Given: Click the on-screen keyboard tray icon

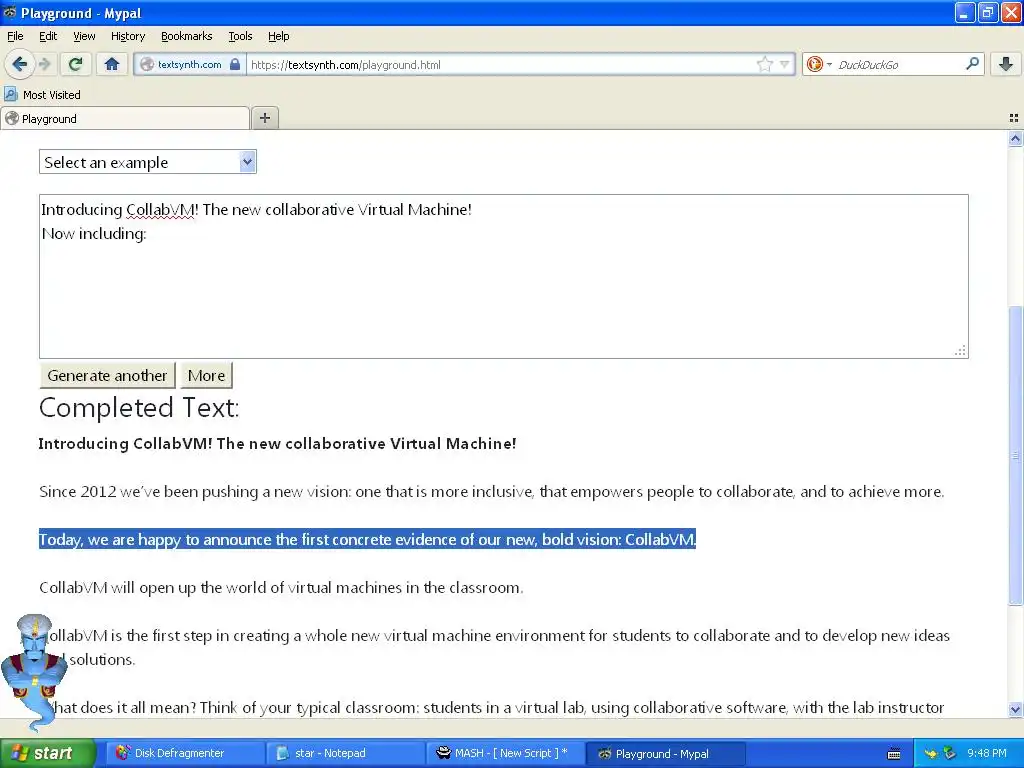Looking at the screenshot, I should [894, 754].
